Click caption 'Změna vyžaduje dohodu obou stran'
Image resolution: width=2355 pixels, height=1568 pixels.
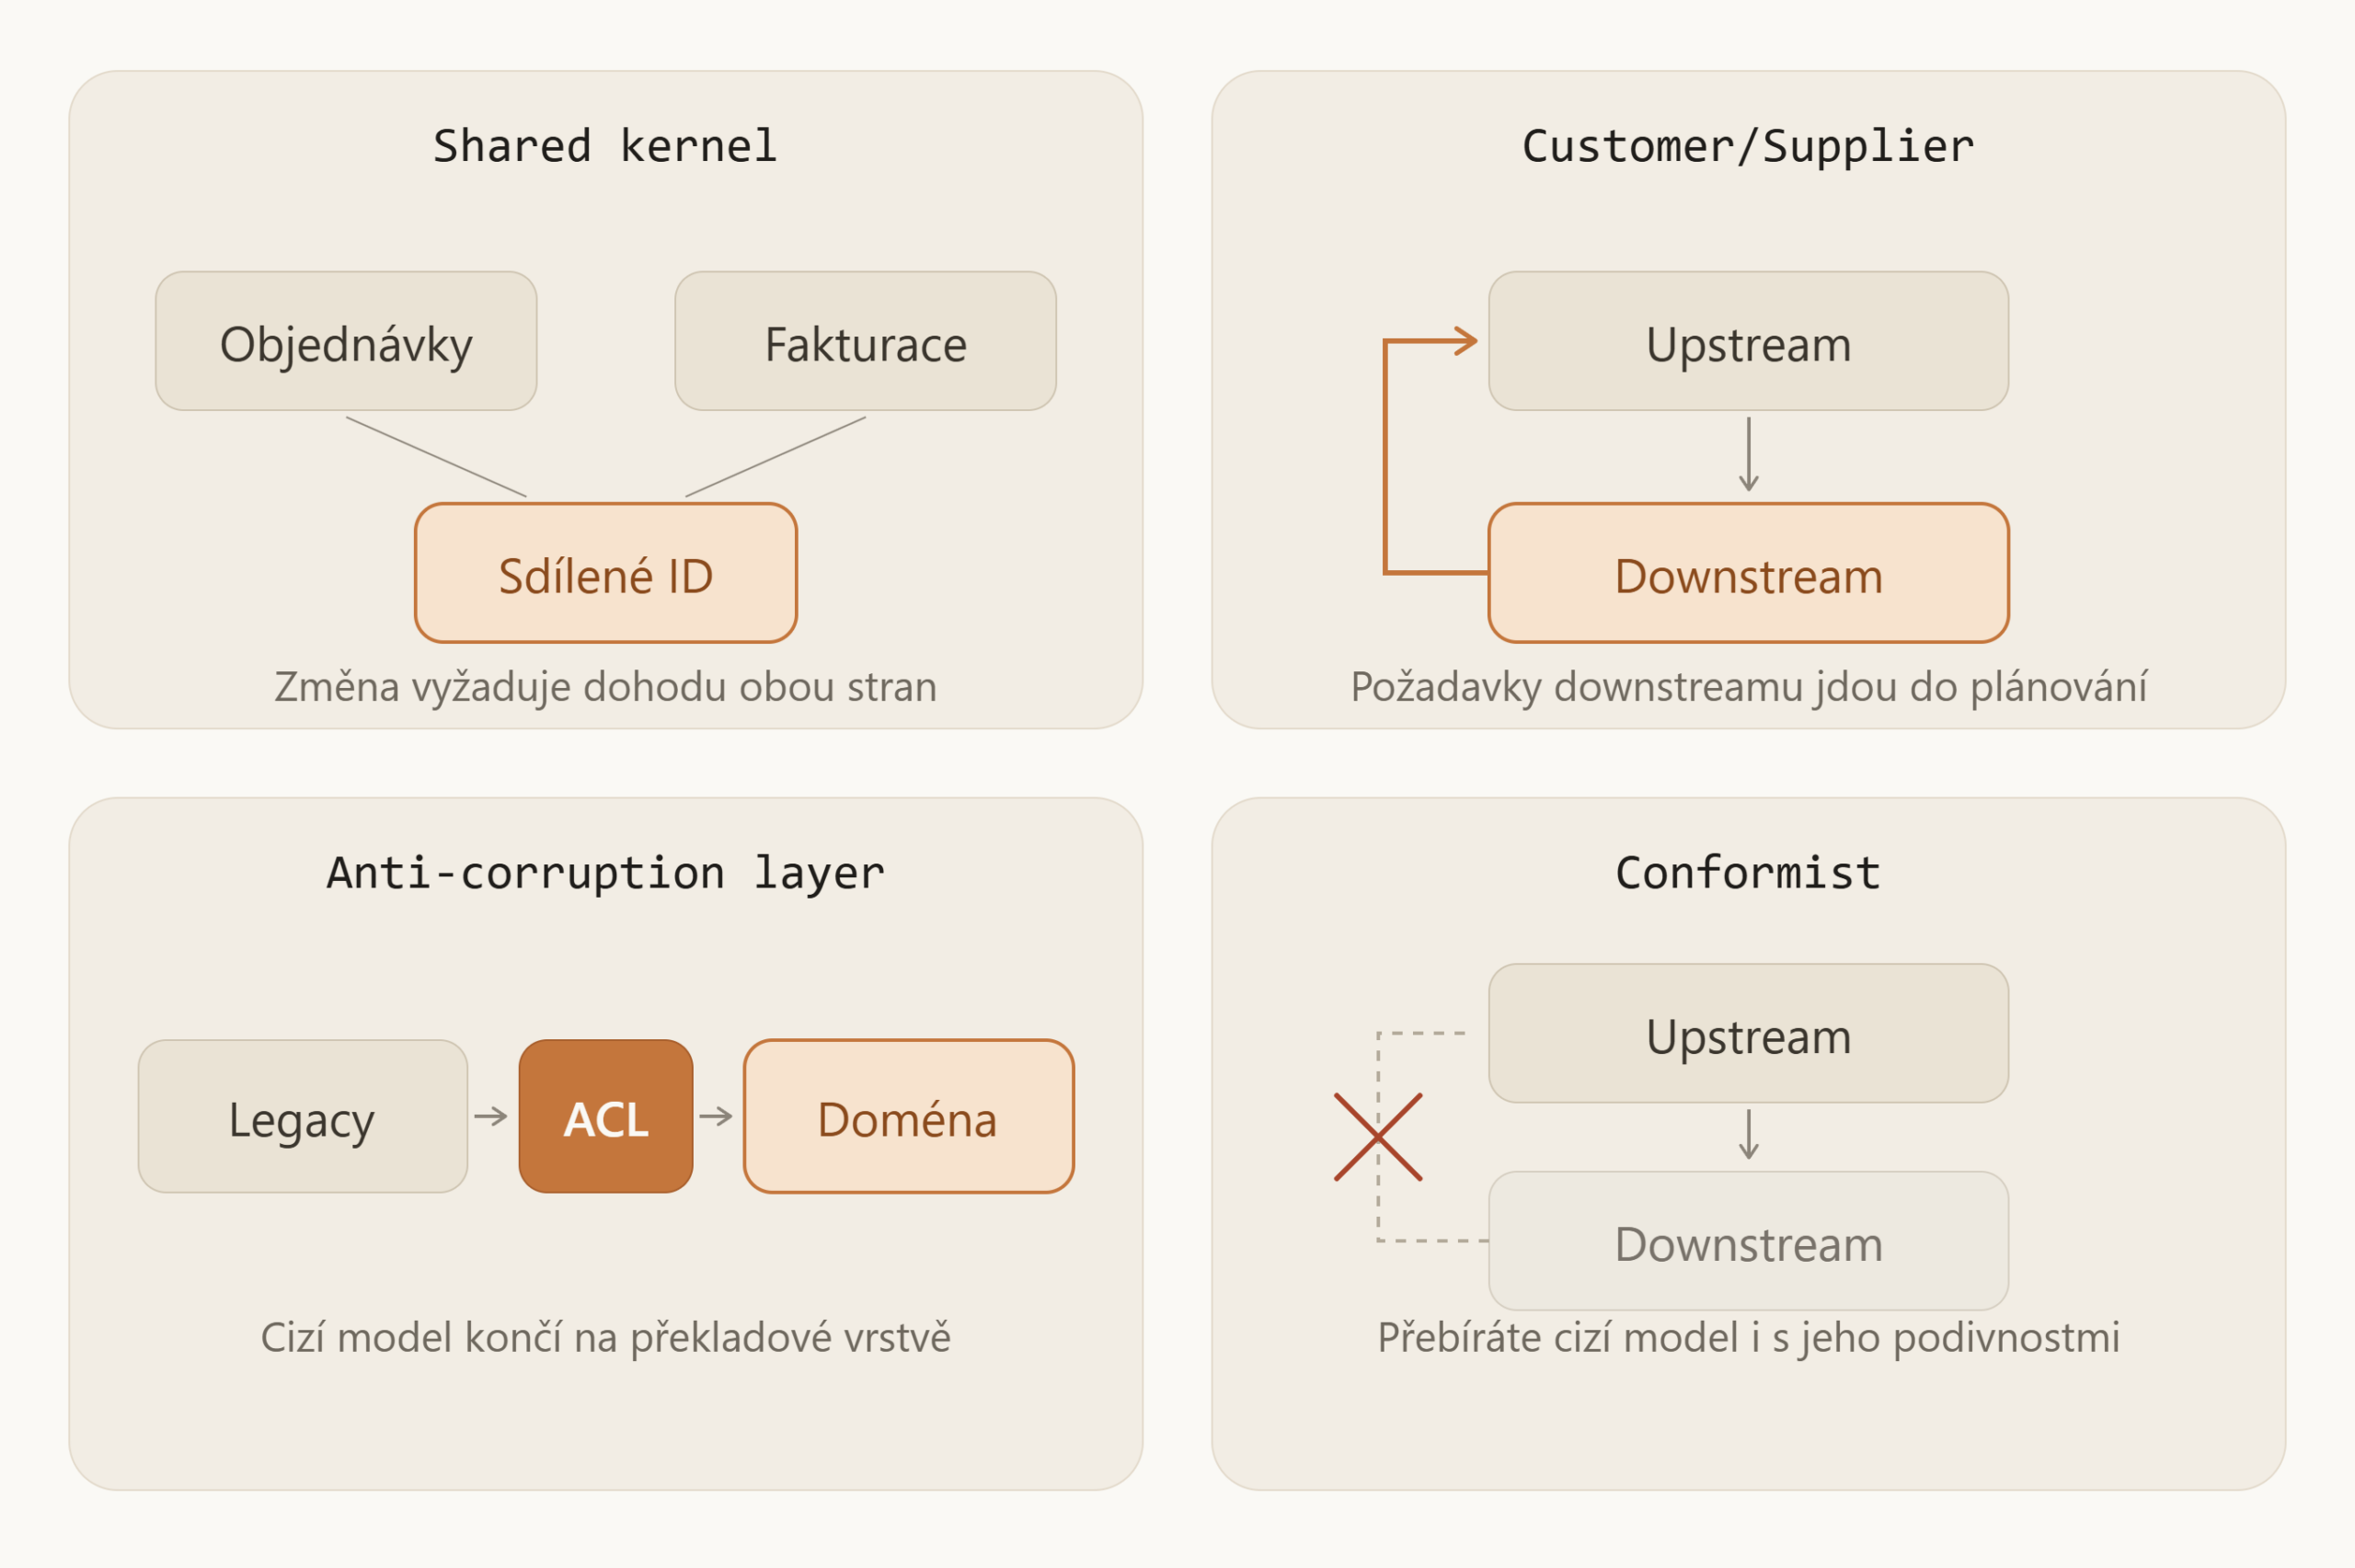coord(606,687)
